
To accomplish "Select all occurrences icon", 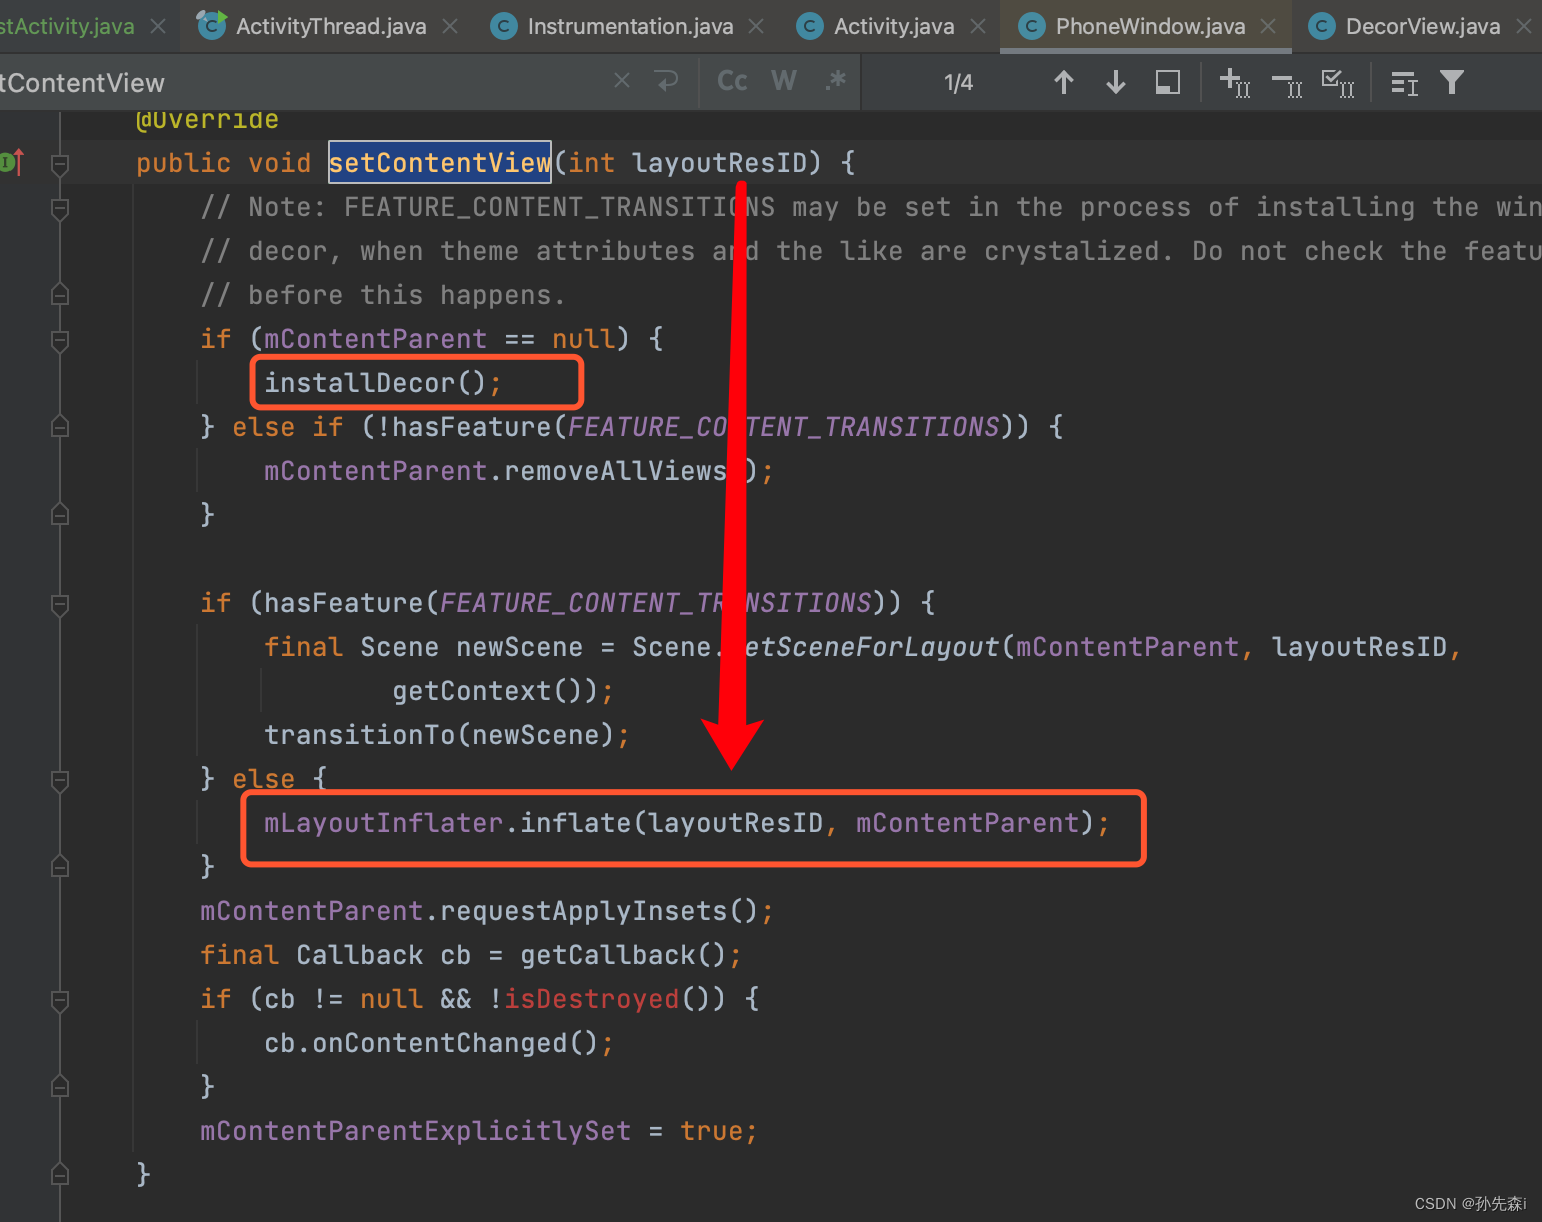I will click(1338, 82).
